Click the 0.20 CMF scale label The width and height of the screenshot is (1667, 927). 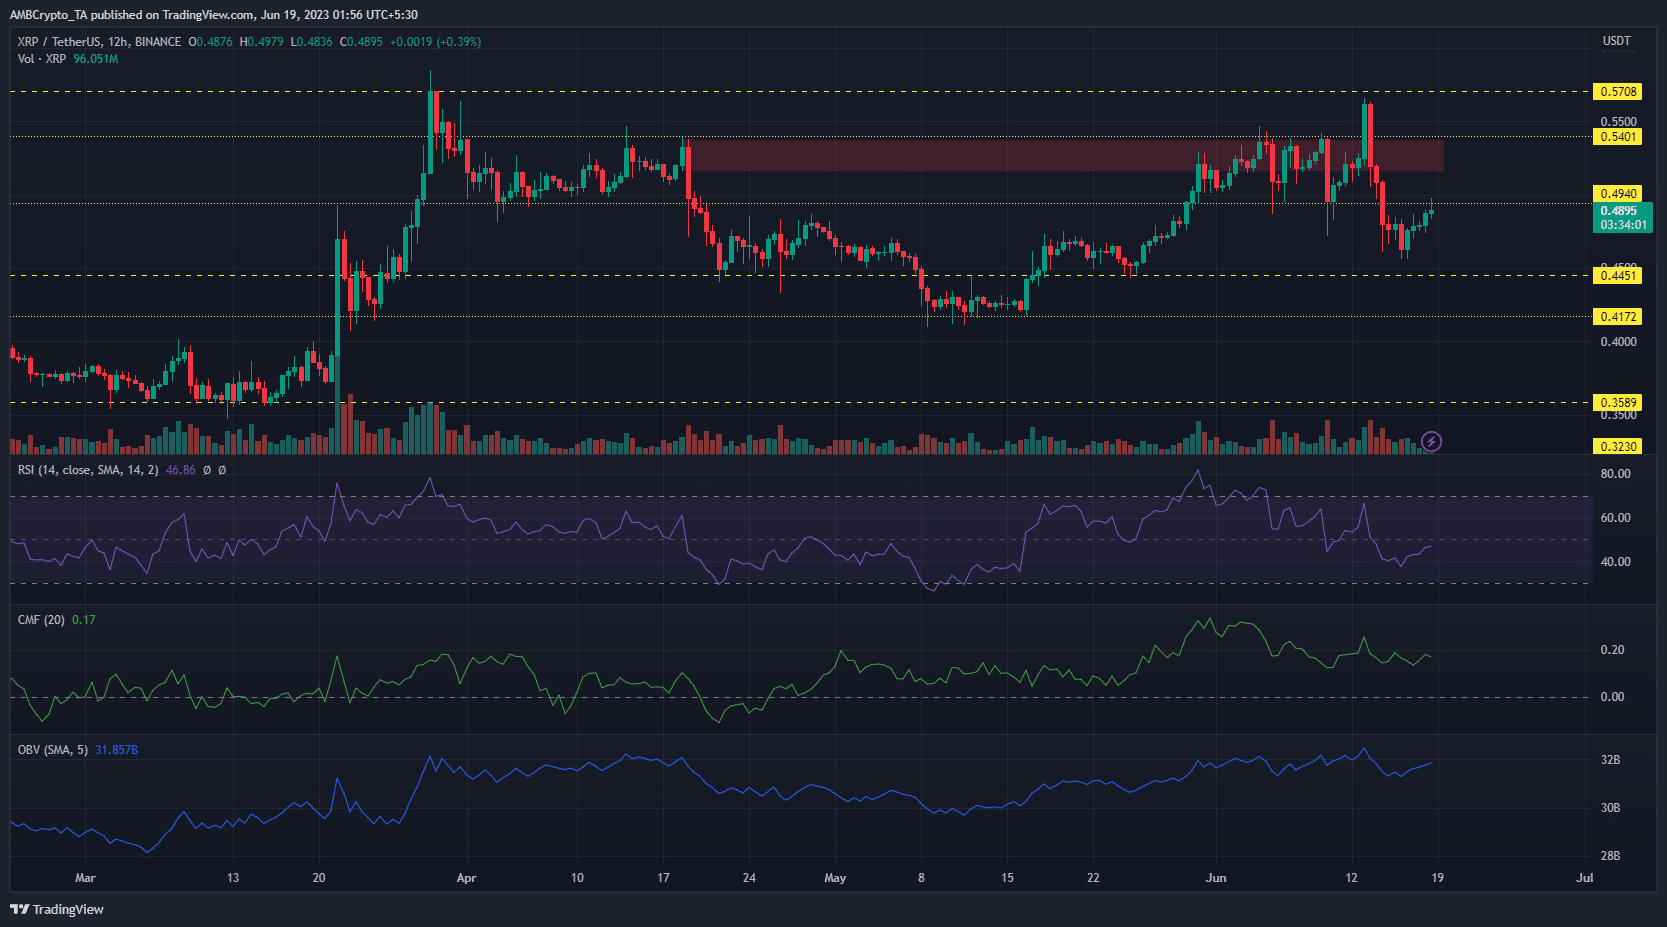coord(1612,650)
